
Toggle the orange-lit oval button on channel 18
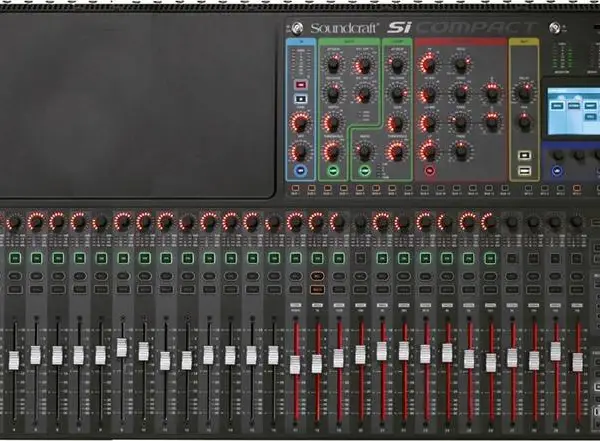pos(317,276)
